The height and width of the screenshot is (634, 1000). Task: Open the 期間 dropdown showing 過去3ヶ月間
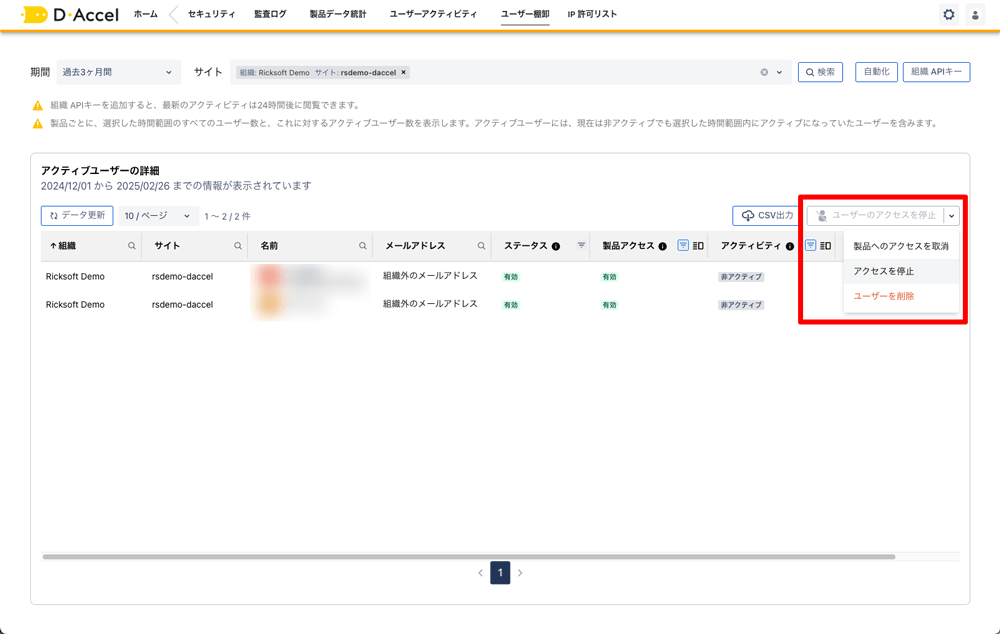point(118,72)
